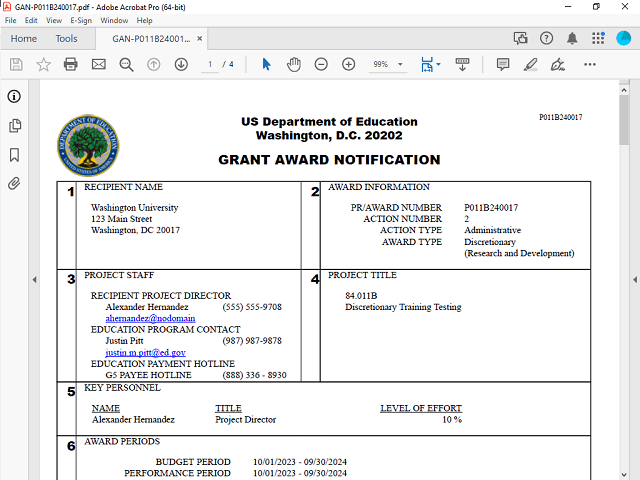Expand the left navigation pane arrow
Screen dimensions: 640x480
(x=35, y=279)
